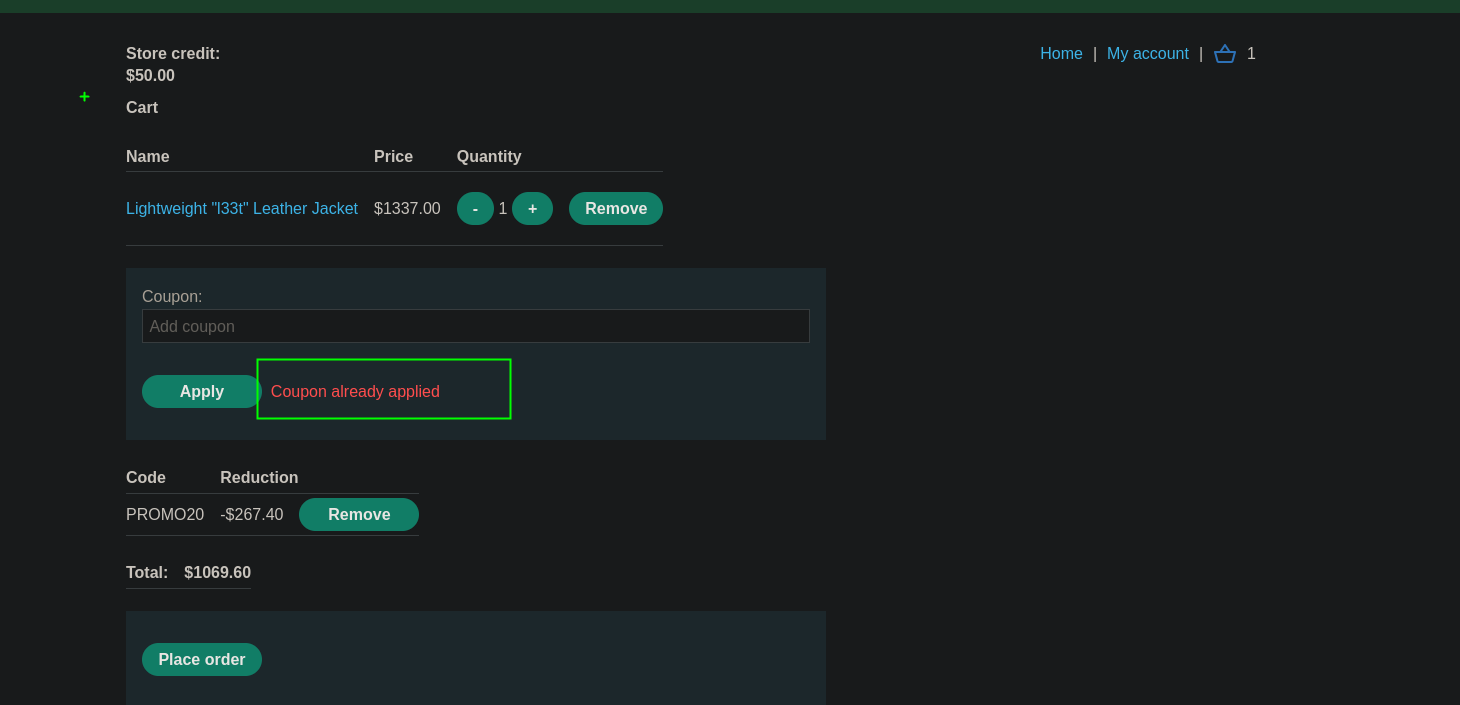This screenshot has height=705, width=1460.
Task: Remove the Leather Jacket from cart
Action: coord(615,209)
